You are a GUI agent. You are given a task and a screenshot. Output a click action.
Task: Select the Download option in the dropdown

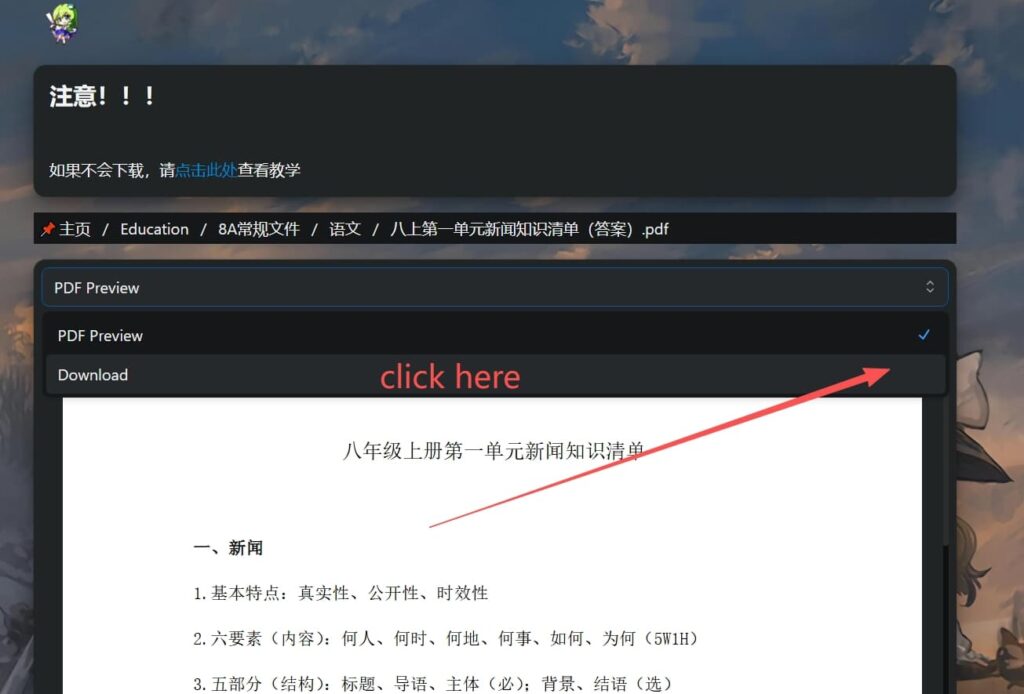[x=494, y=375]
